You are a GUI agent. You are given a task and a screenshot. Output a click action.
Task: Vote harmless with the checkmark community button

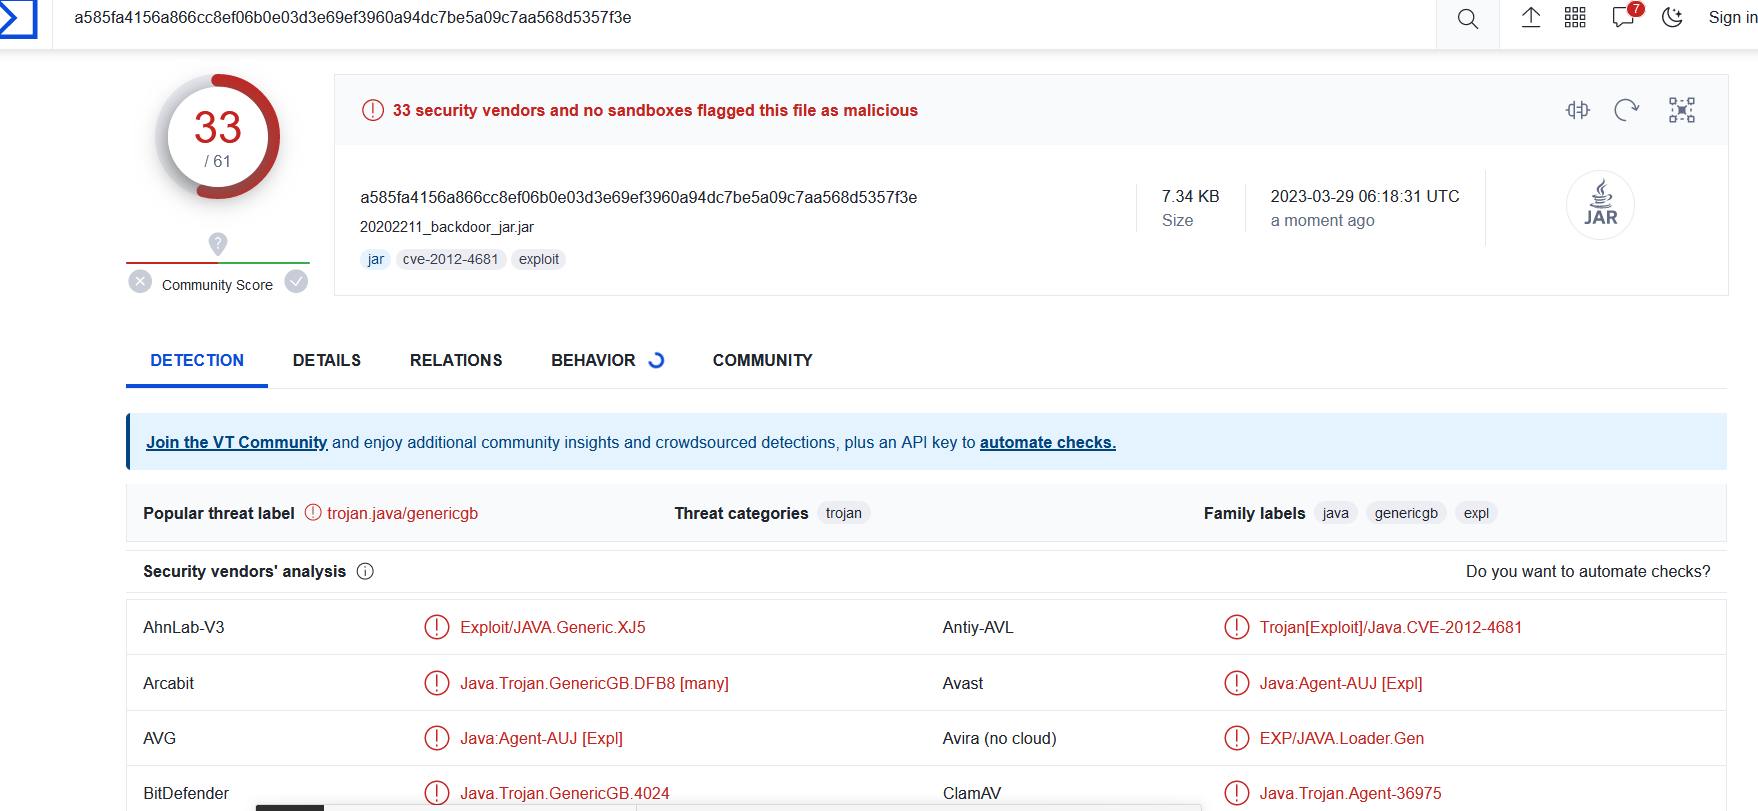pyautogui.click(x=296, y=282)
